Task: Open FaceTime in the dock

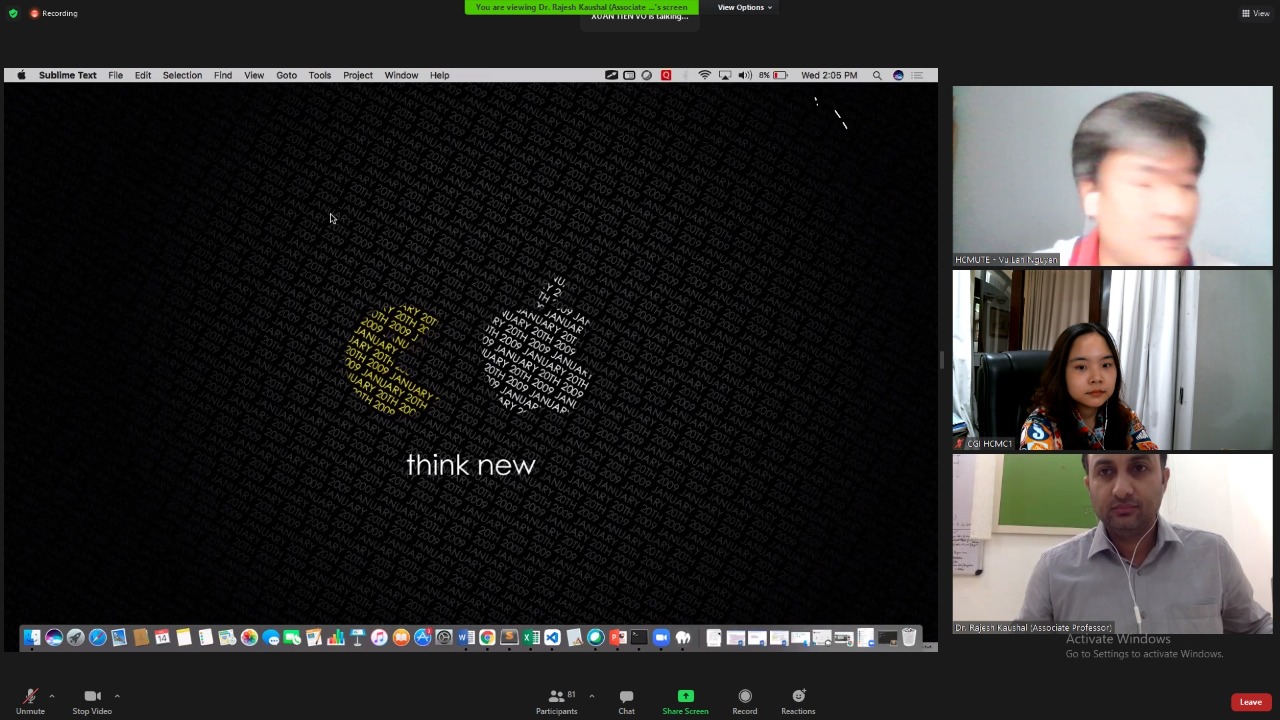Action: (x=292, y=638)
